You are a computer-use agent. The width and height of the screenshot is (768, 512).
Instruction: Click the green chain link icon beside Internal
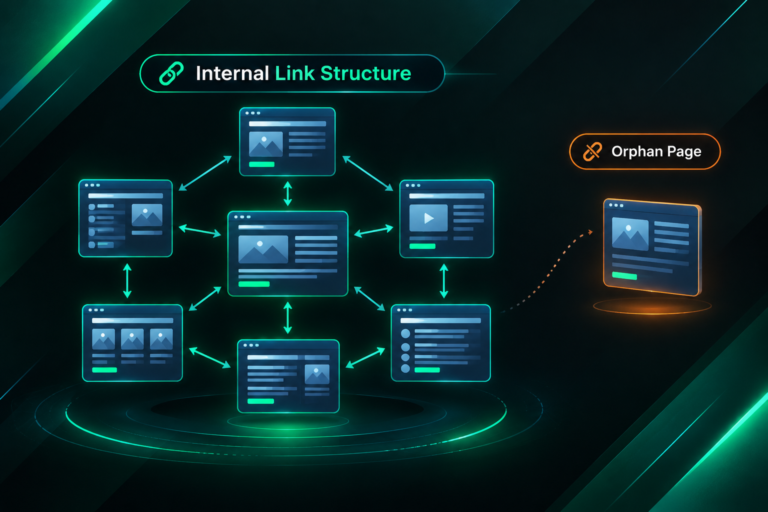(171, 74)
